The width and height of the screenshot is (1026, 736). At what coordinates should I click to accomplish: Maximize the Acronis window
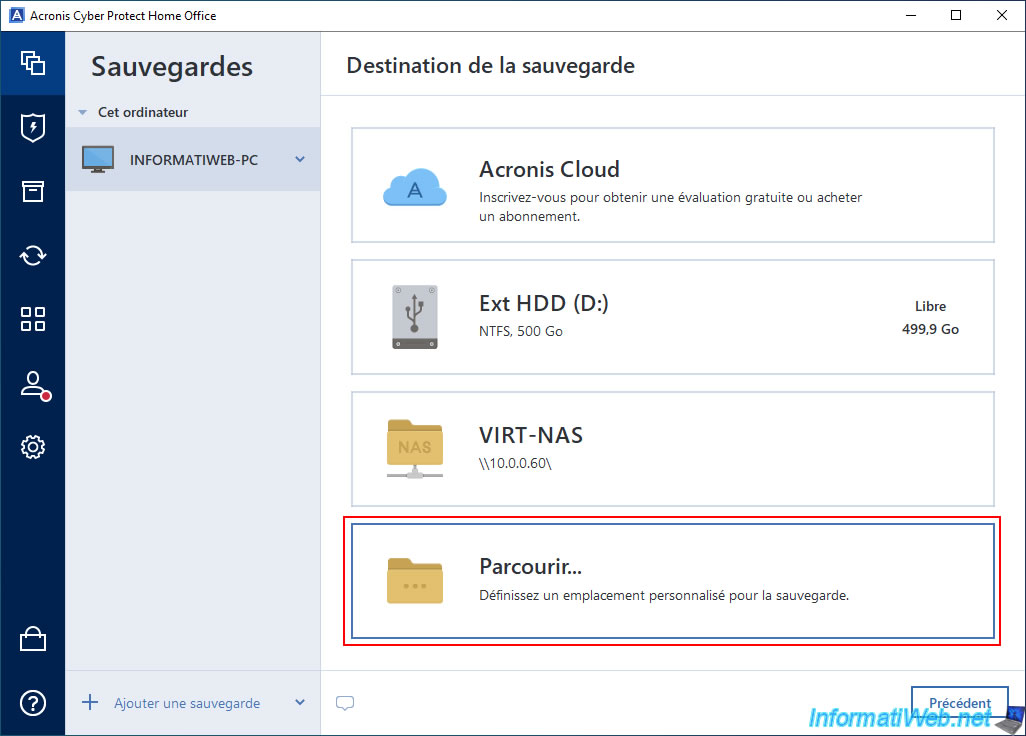(956, 15)
